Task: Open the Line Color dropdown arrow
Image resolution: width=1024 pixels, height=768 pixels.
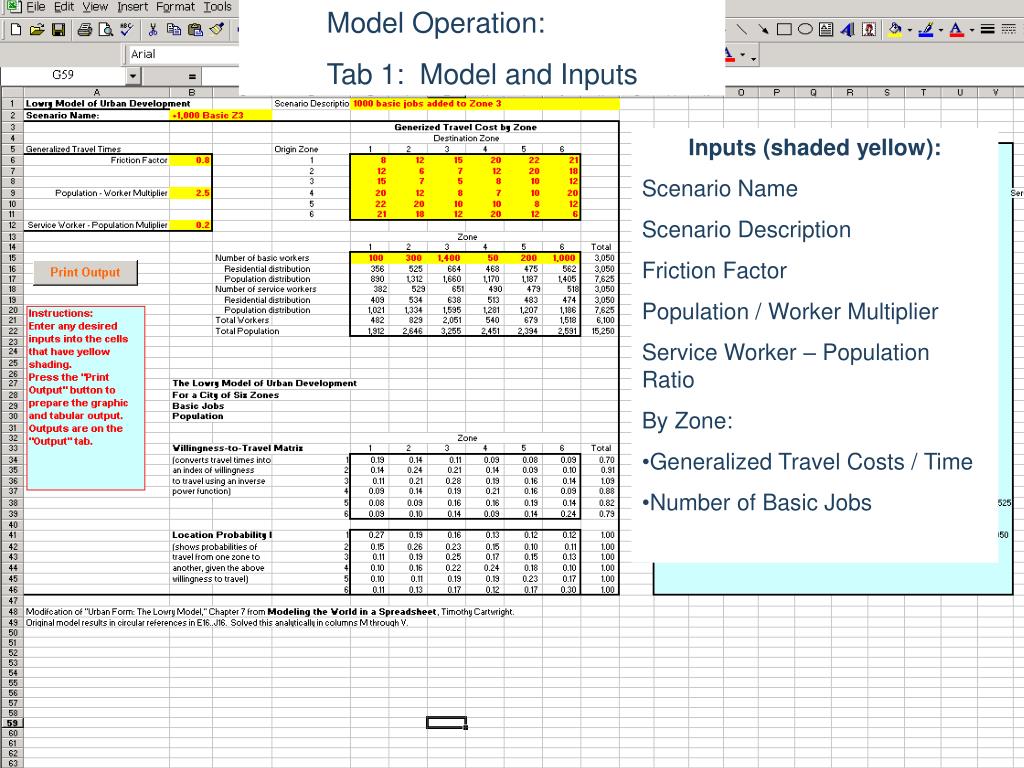Action: coord(940,30)
